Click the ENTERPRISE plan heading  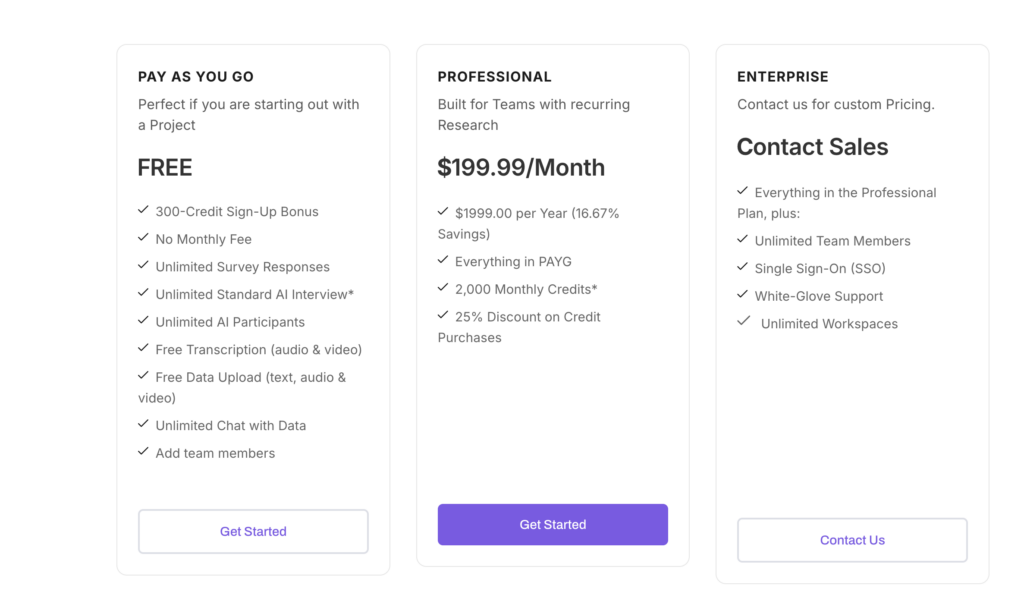782,76
